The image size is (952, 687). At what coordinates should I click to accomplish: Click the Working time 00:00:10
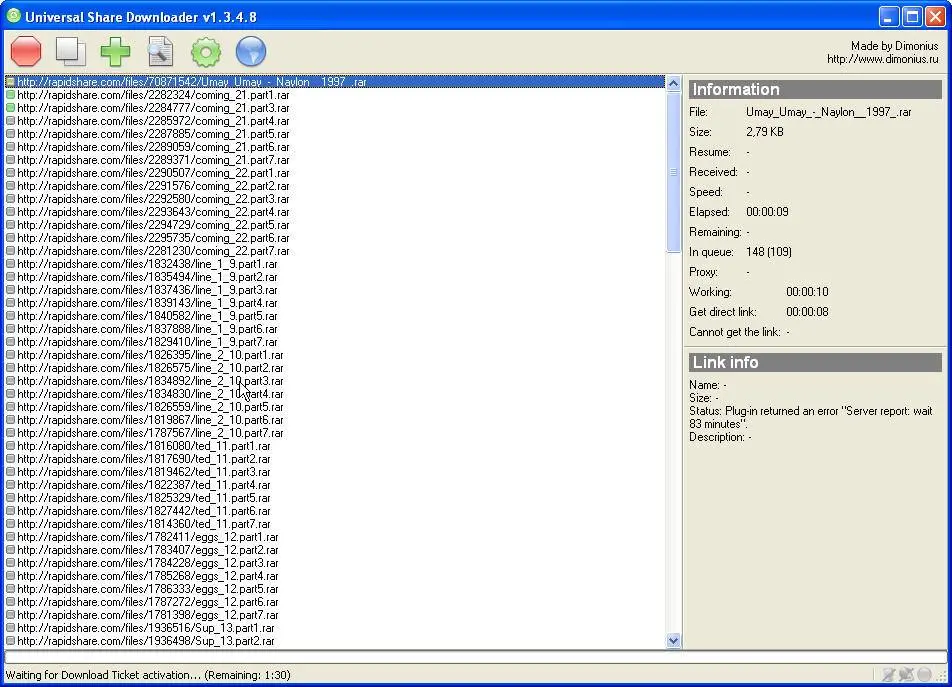tap(807, 292)
